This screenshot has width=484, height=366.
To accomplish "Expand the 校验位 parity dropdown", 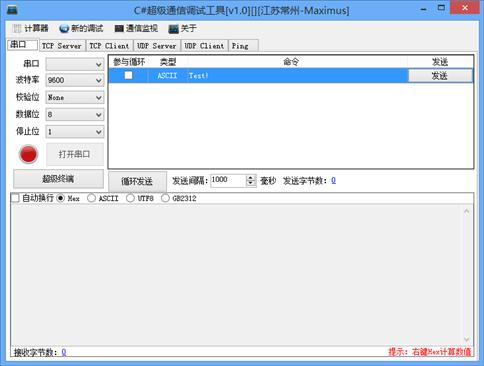I will (99, 98).
